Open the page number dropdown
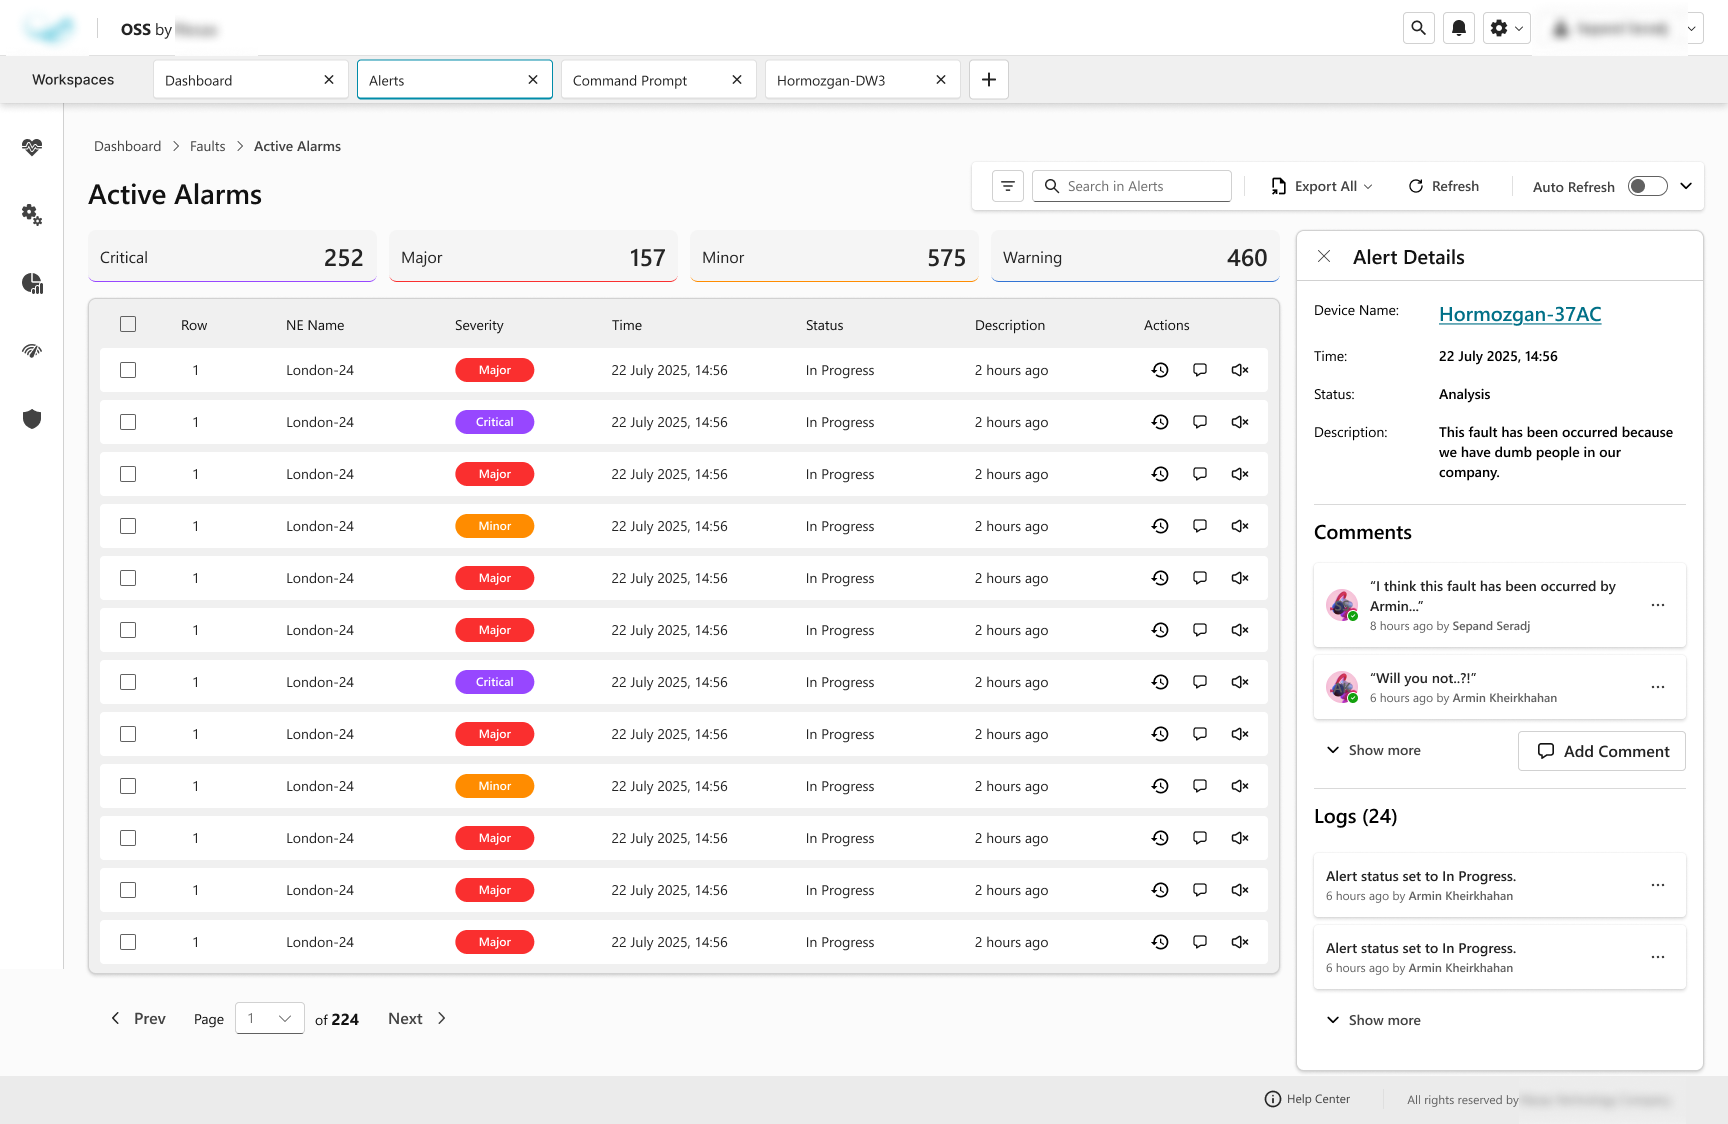Screen dimensions: 1728x1124 click(x=270, y=1018)
